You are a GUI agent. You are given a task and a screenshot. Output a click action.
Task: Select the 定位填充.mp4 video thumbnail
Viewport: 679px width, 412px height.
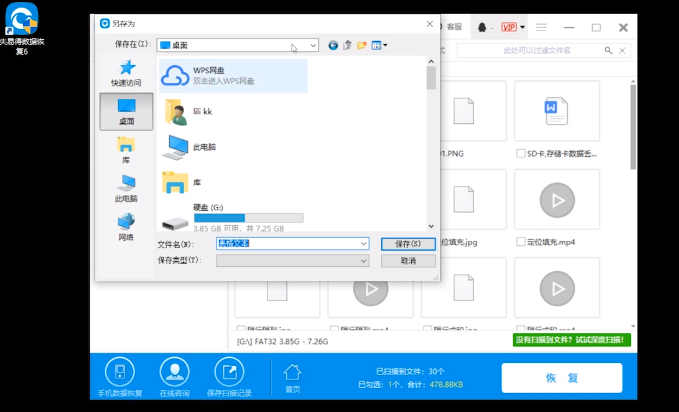pos(557,200)
